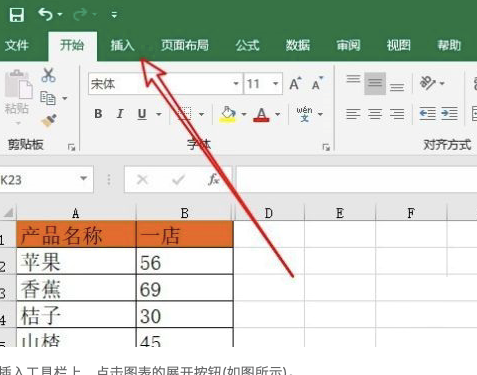This screenshot has width=477, height=375.
Task: Expand underline style dropdown arrow
Action: coord(159,114)
